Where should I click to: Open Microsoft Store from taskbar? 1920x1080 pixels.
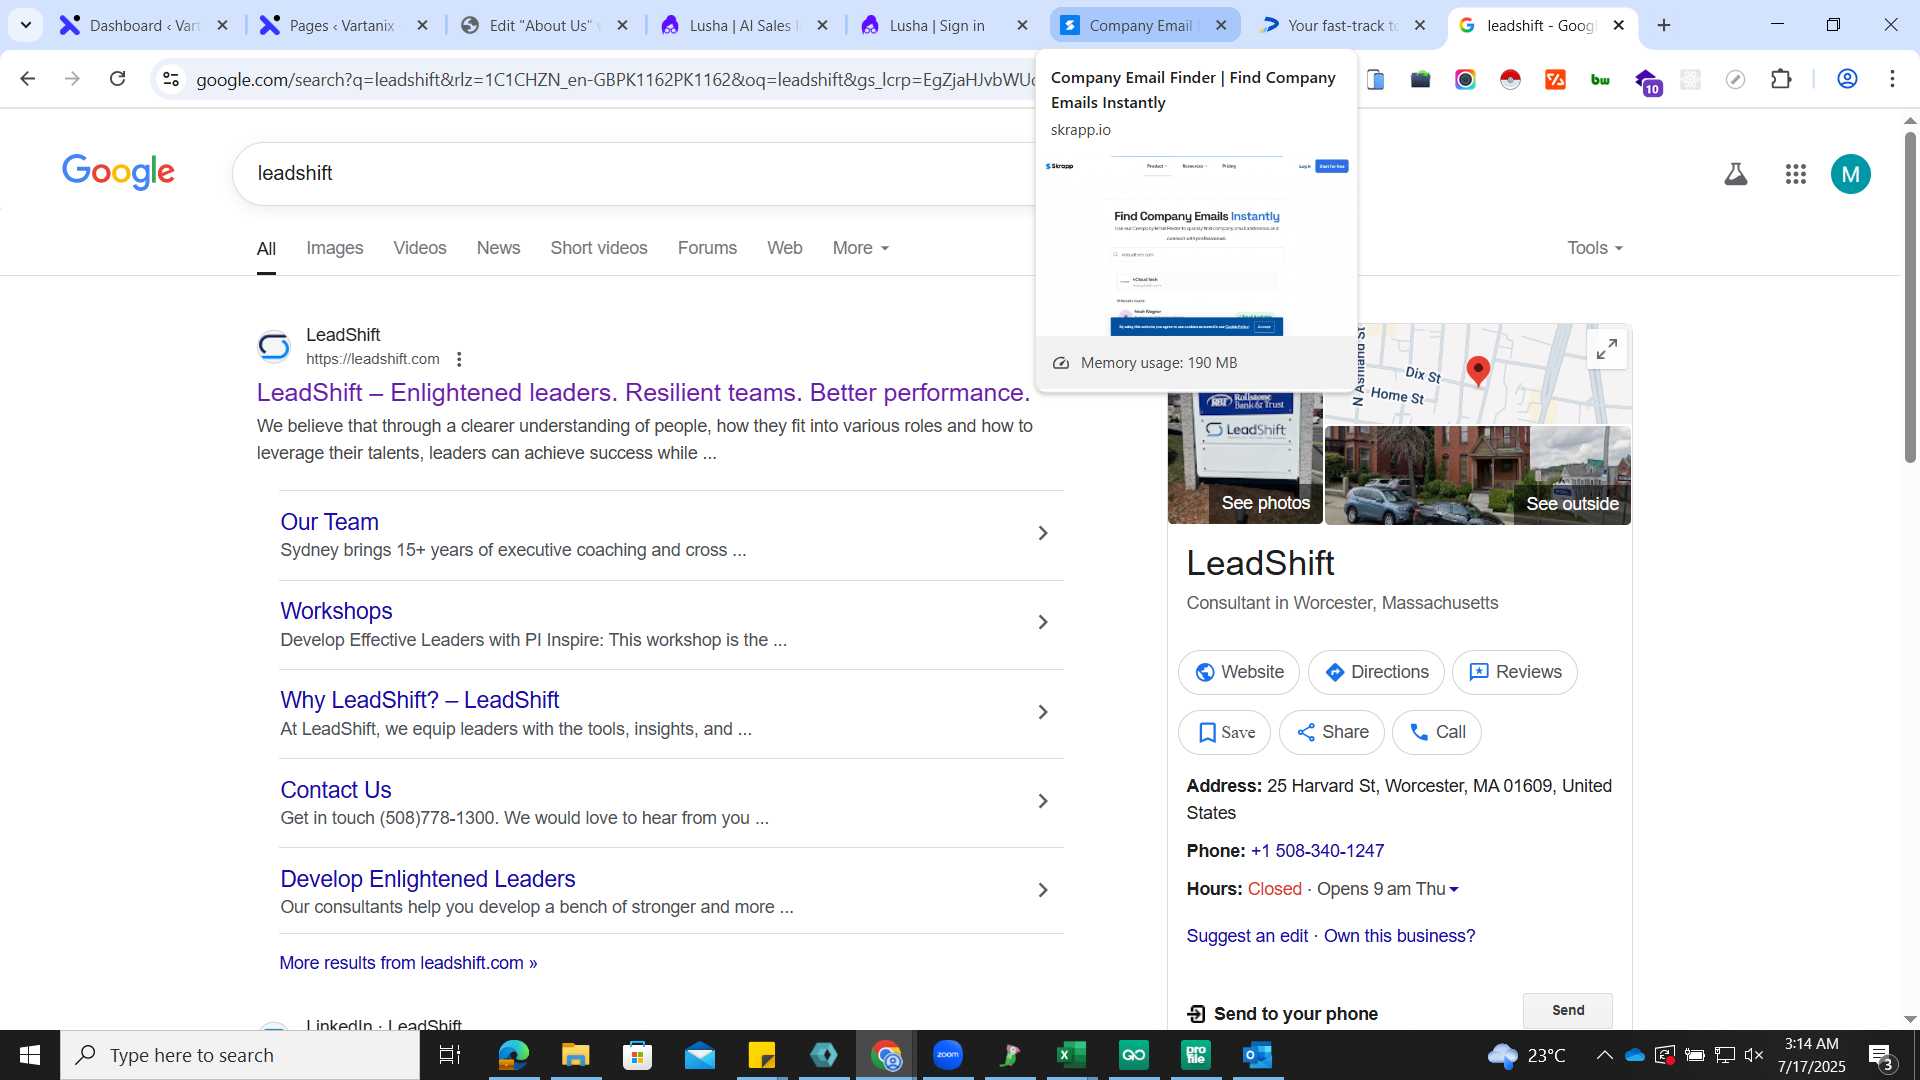(x=637, y=1055)
